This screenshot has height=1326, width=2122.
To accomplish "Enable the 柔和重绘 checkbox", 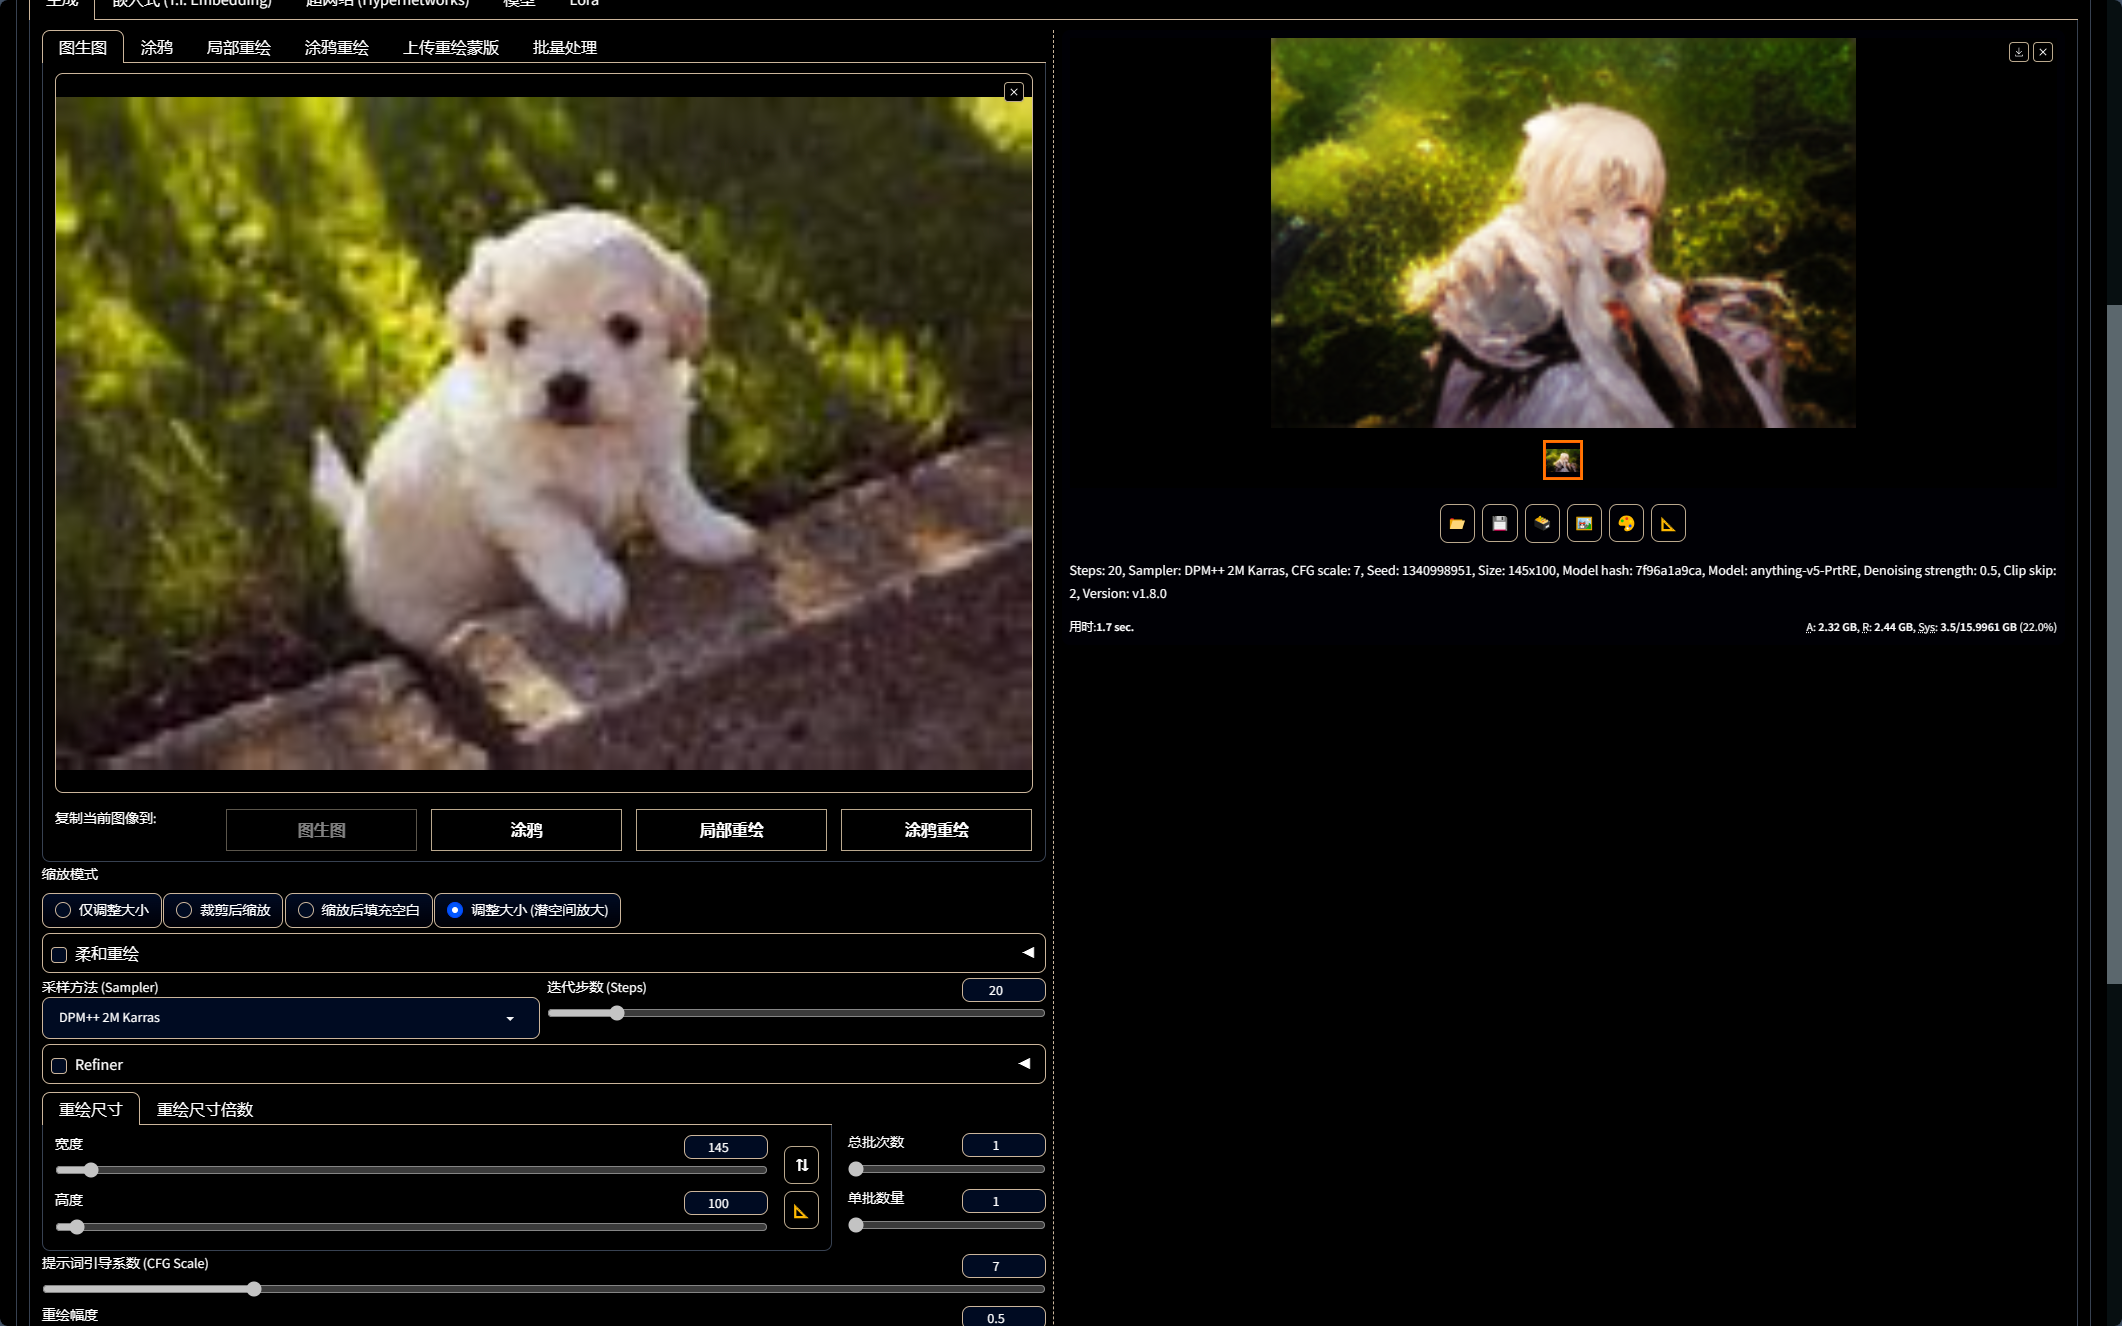I will coord(59,955).
